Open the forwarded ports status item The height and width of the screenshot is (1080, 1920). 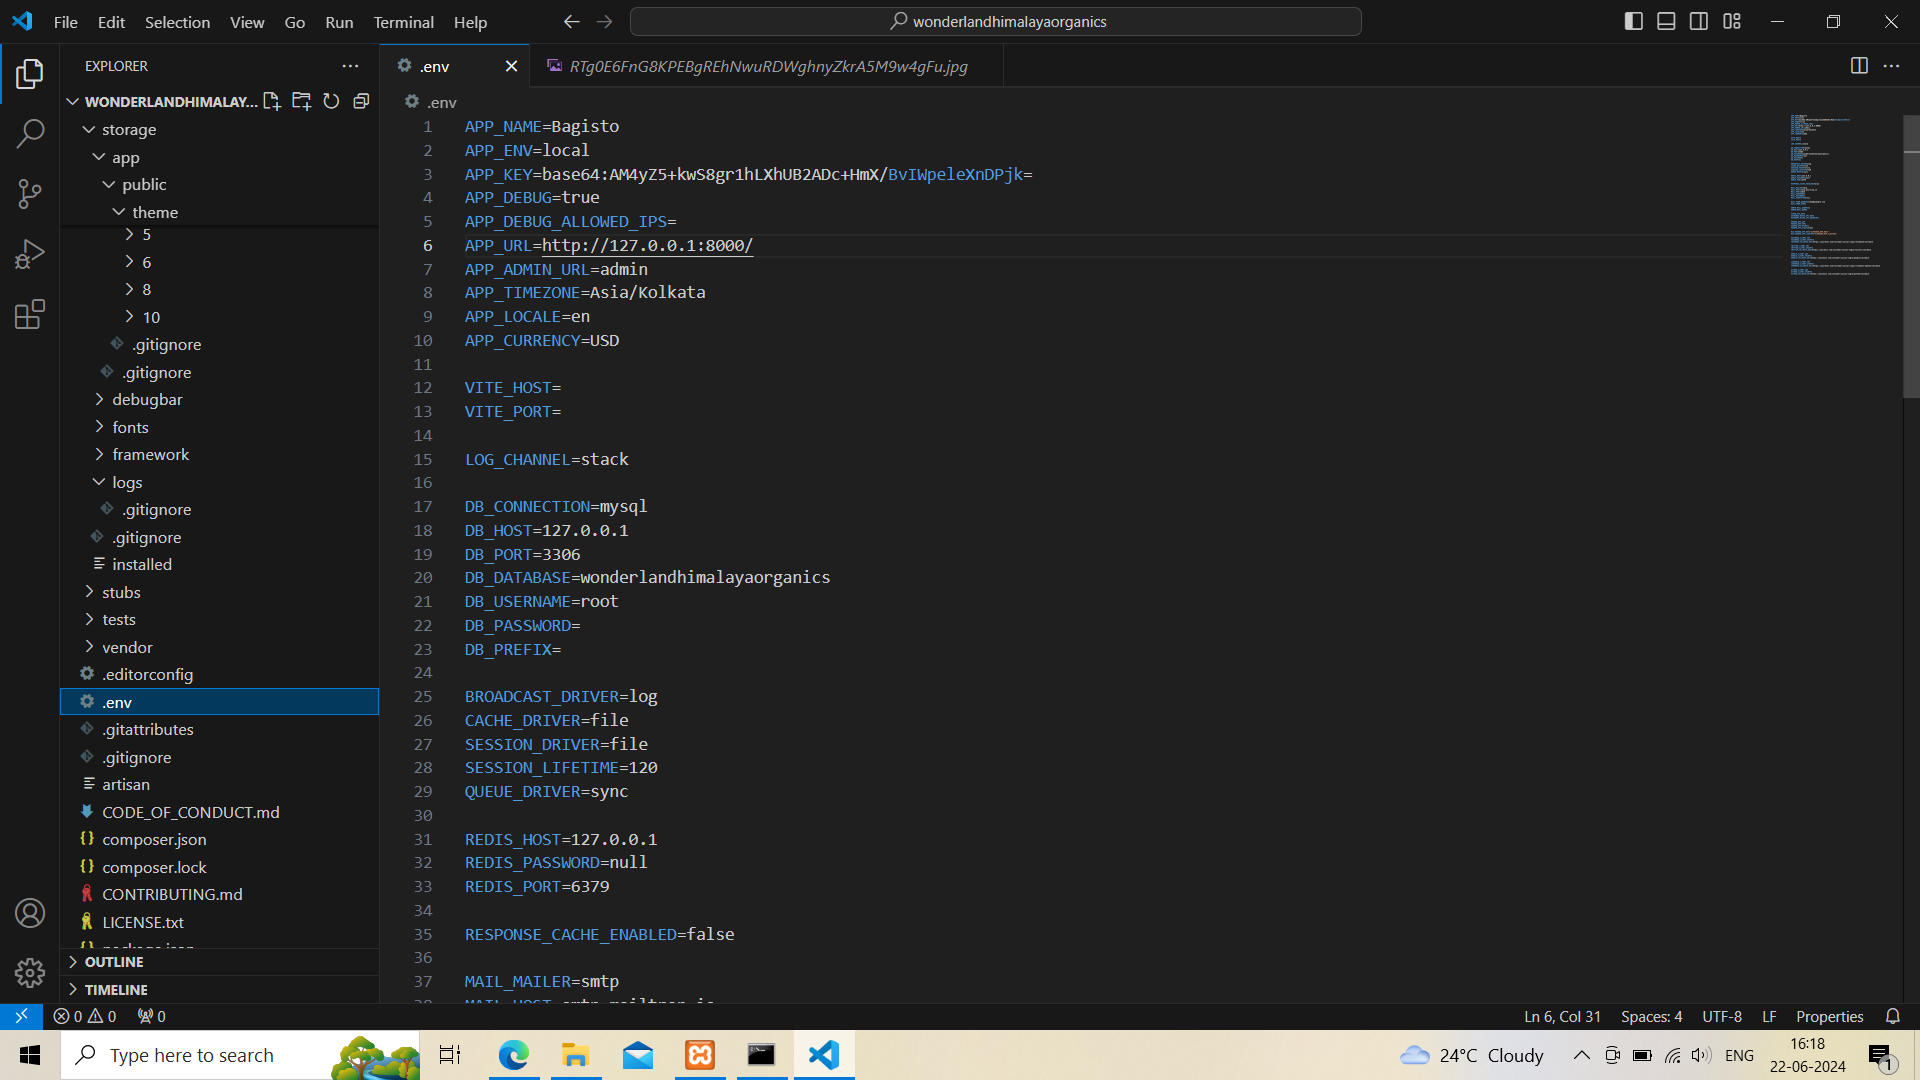[152, 1016]
